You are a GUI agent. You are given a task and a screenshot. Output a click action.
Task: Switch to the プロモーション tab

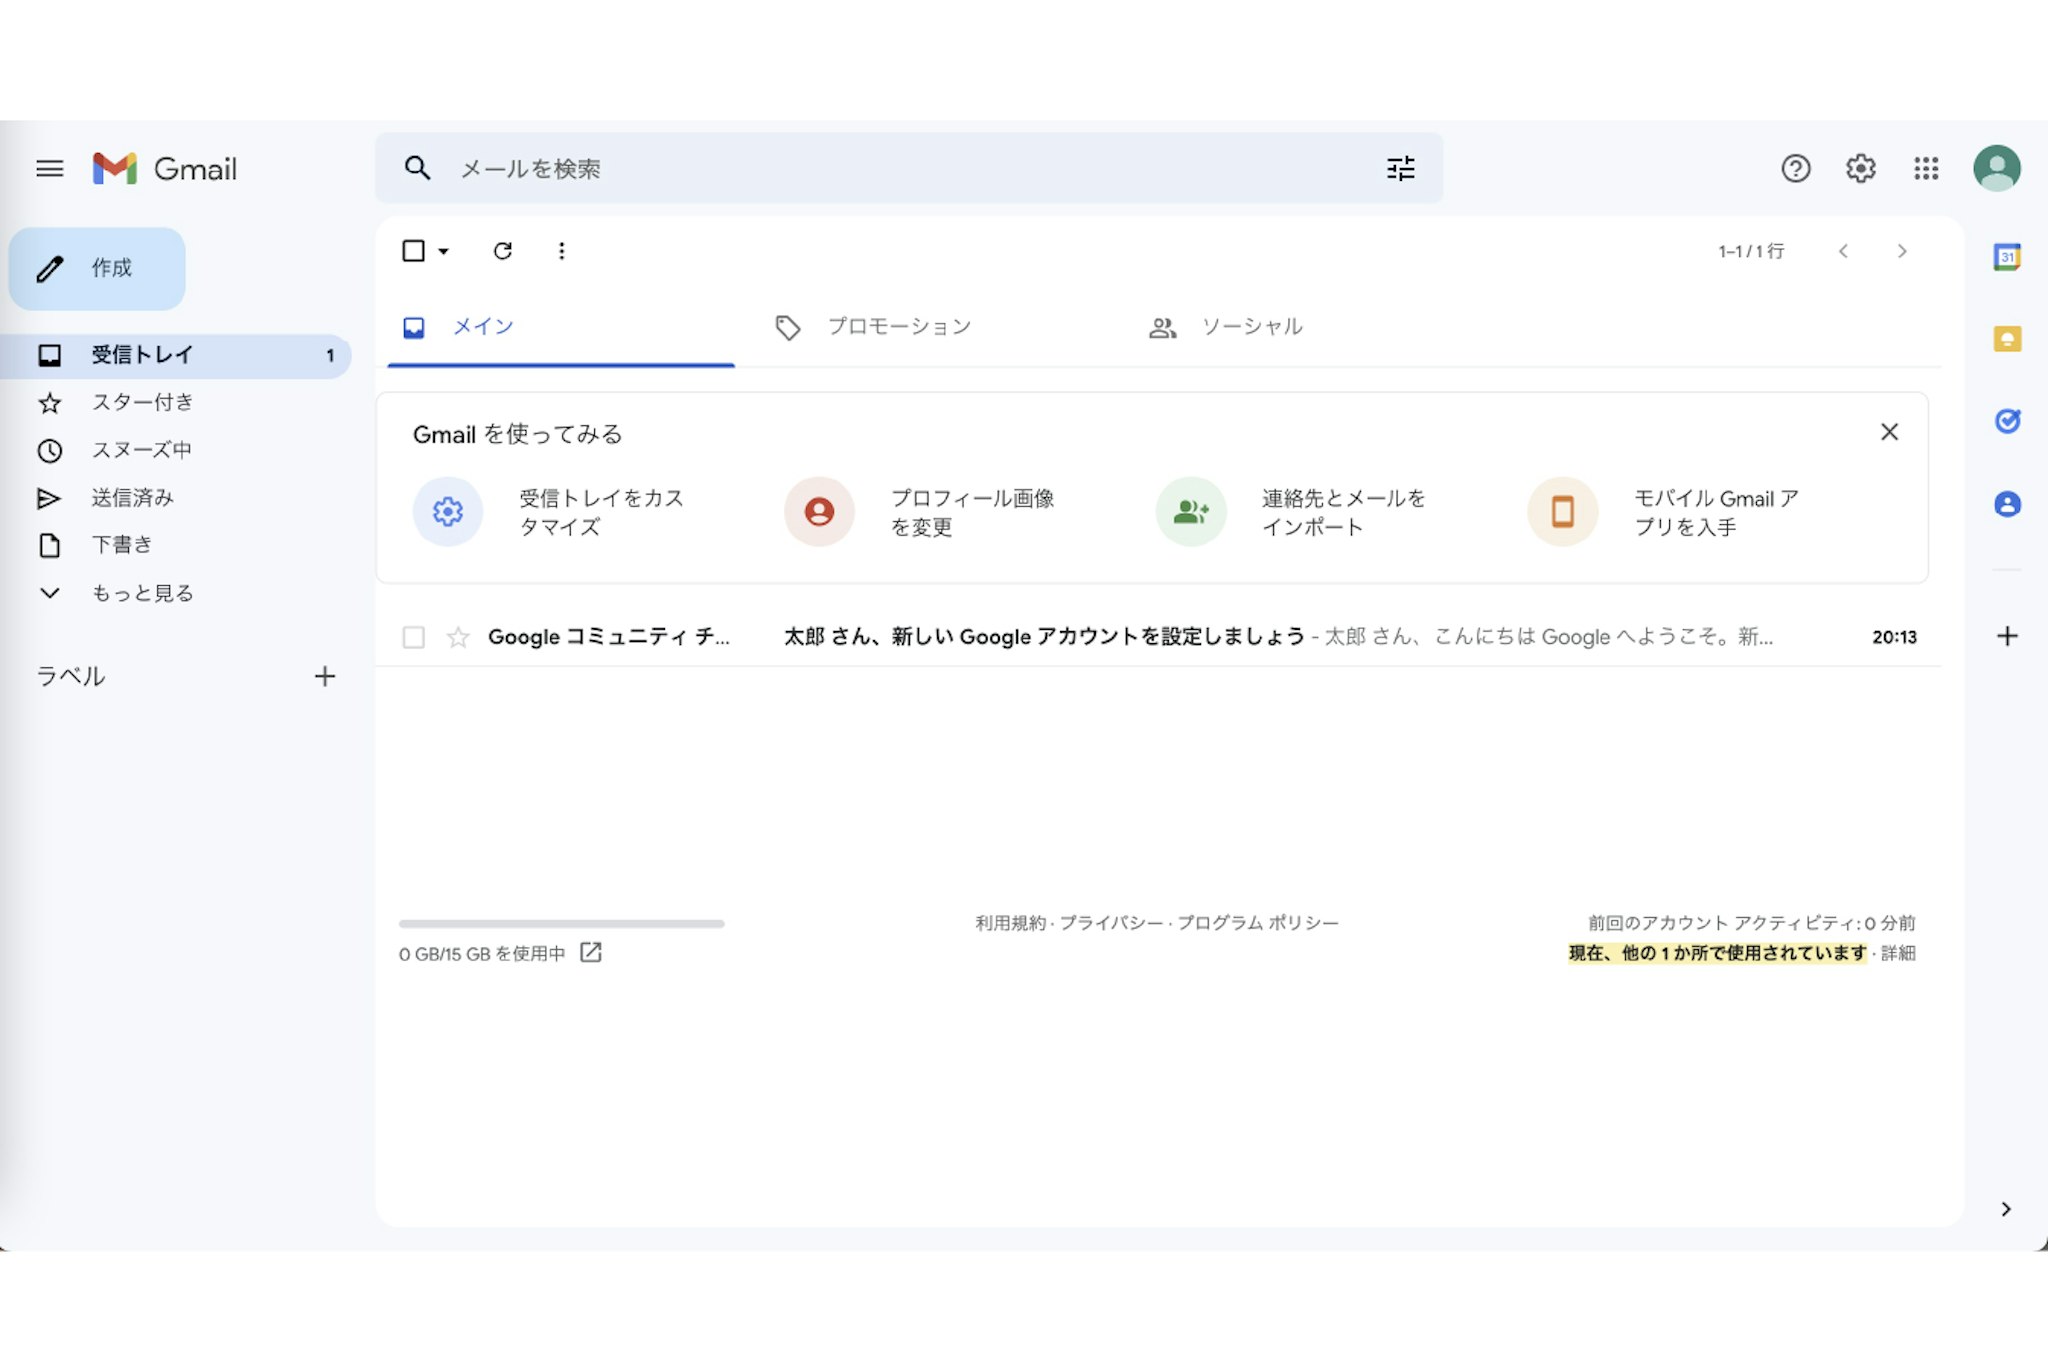click(898, 327)
